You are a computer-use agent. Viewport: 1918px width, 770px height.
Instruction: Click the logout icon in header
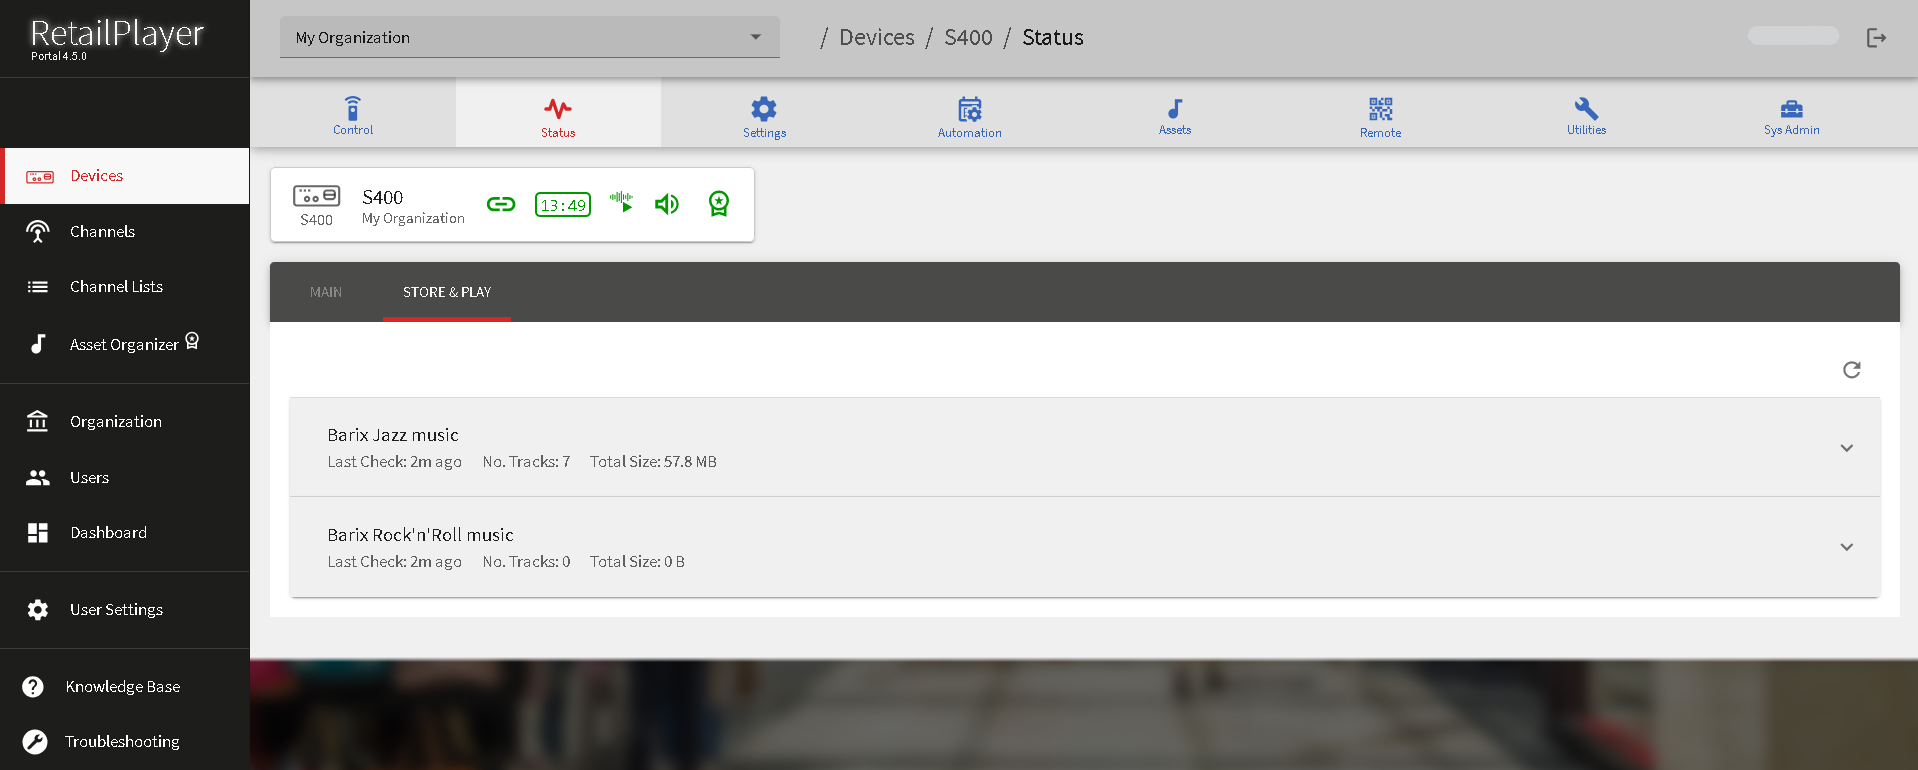(x=1876, y=38)
